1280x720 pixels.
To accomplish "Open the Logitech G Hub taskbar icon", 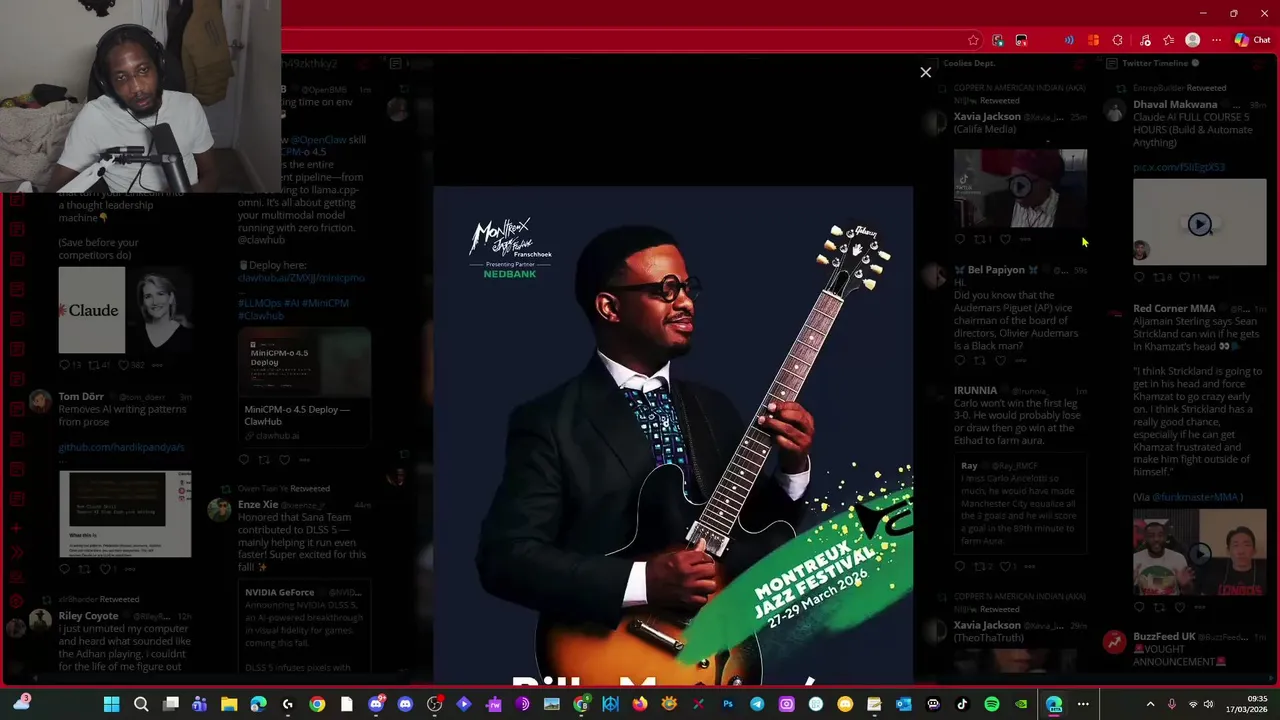I will [288, 704].
